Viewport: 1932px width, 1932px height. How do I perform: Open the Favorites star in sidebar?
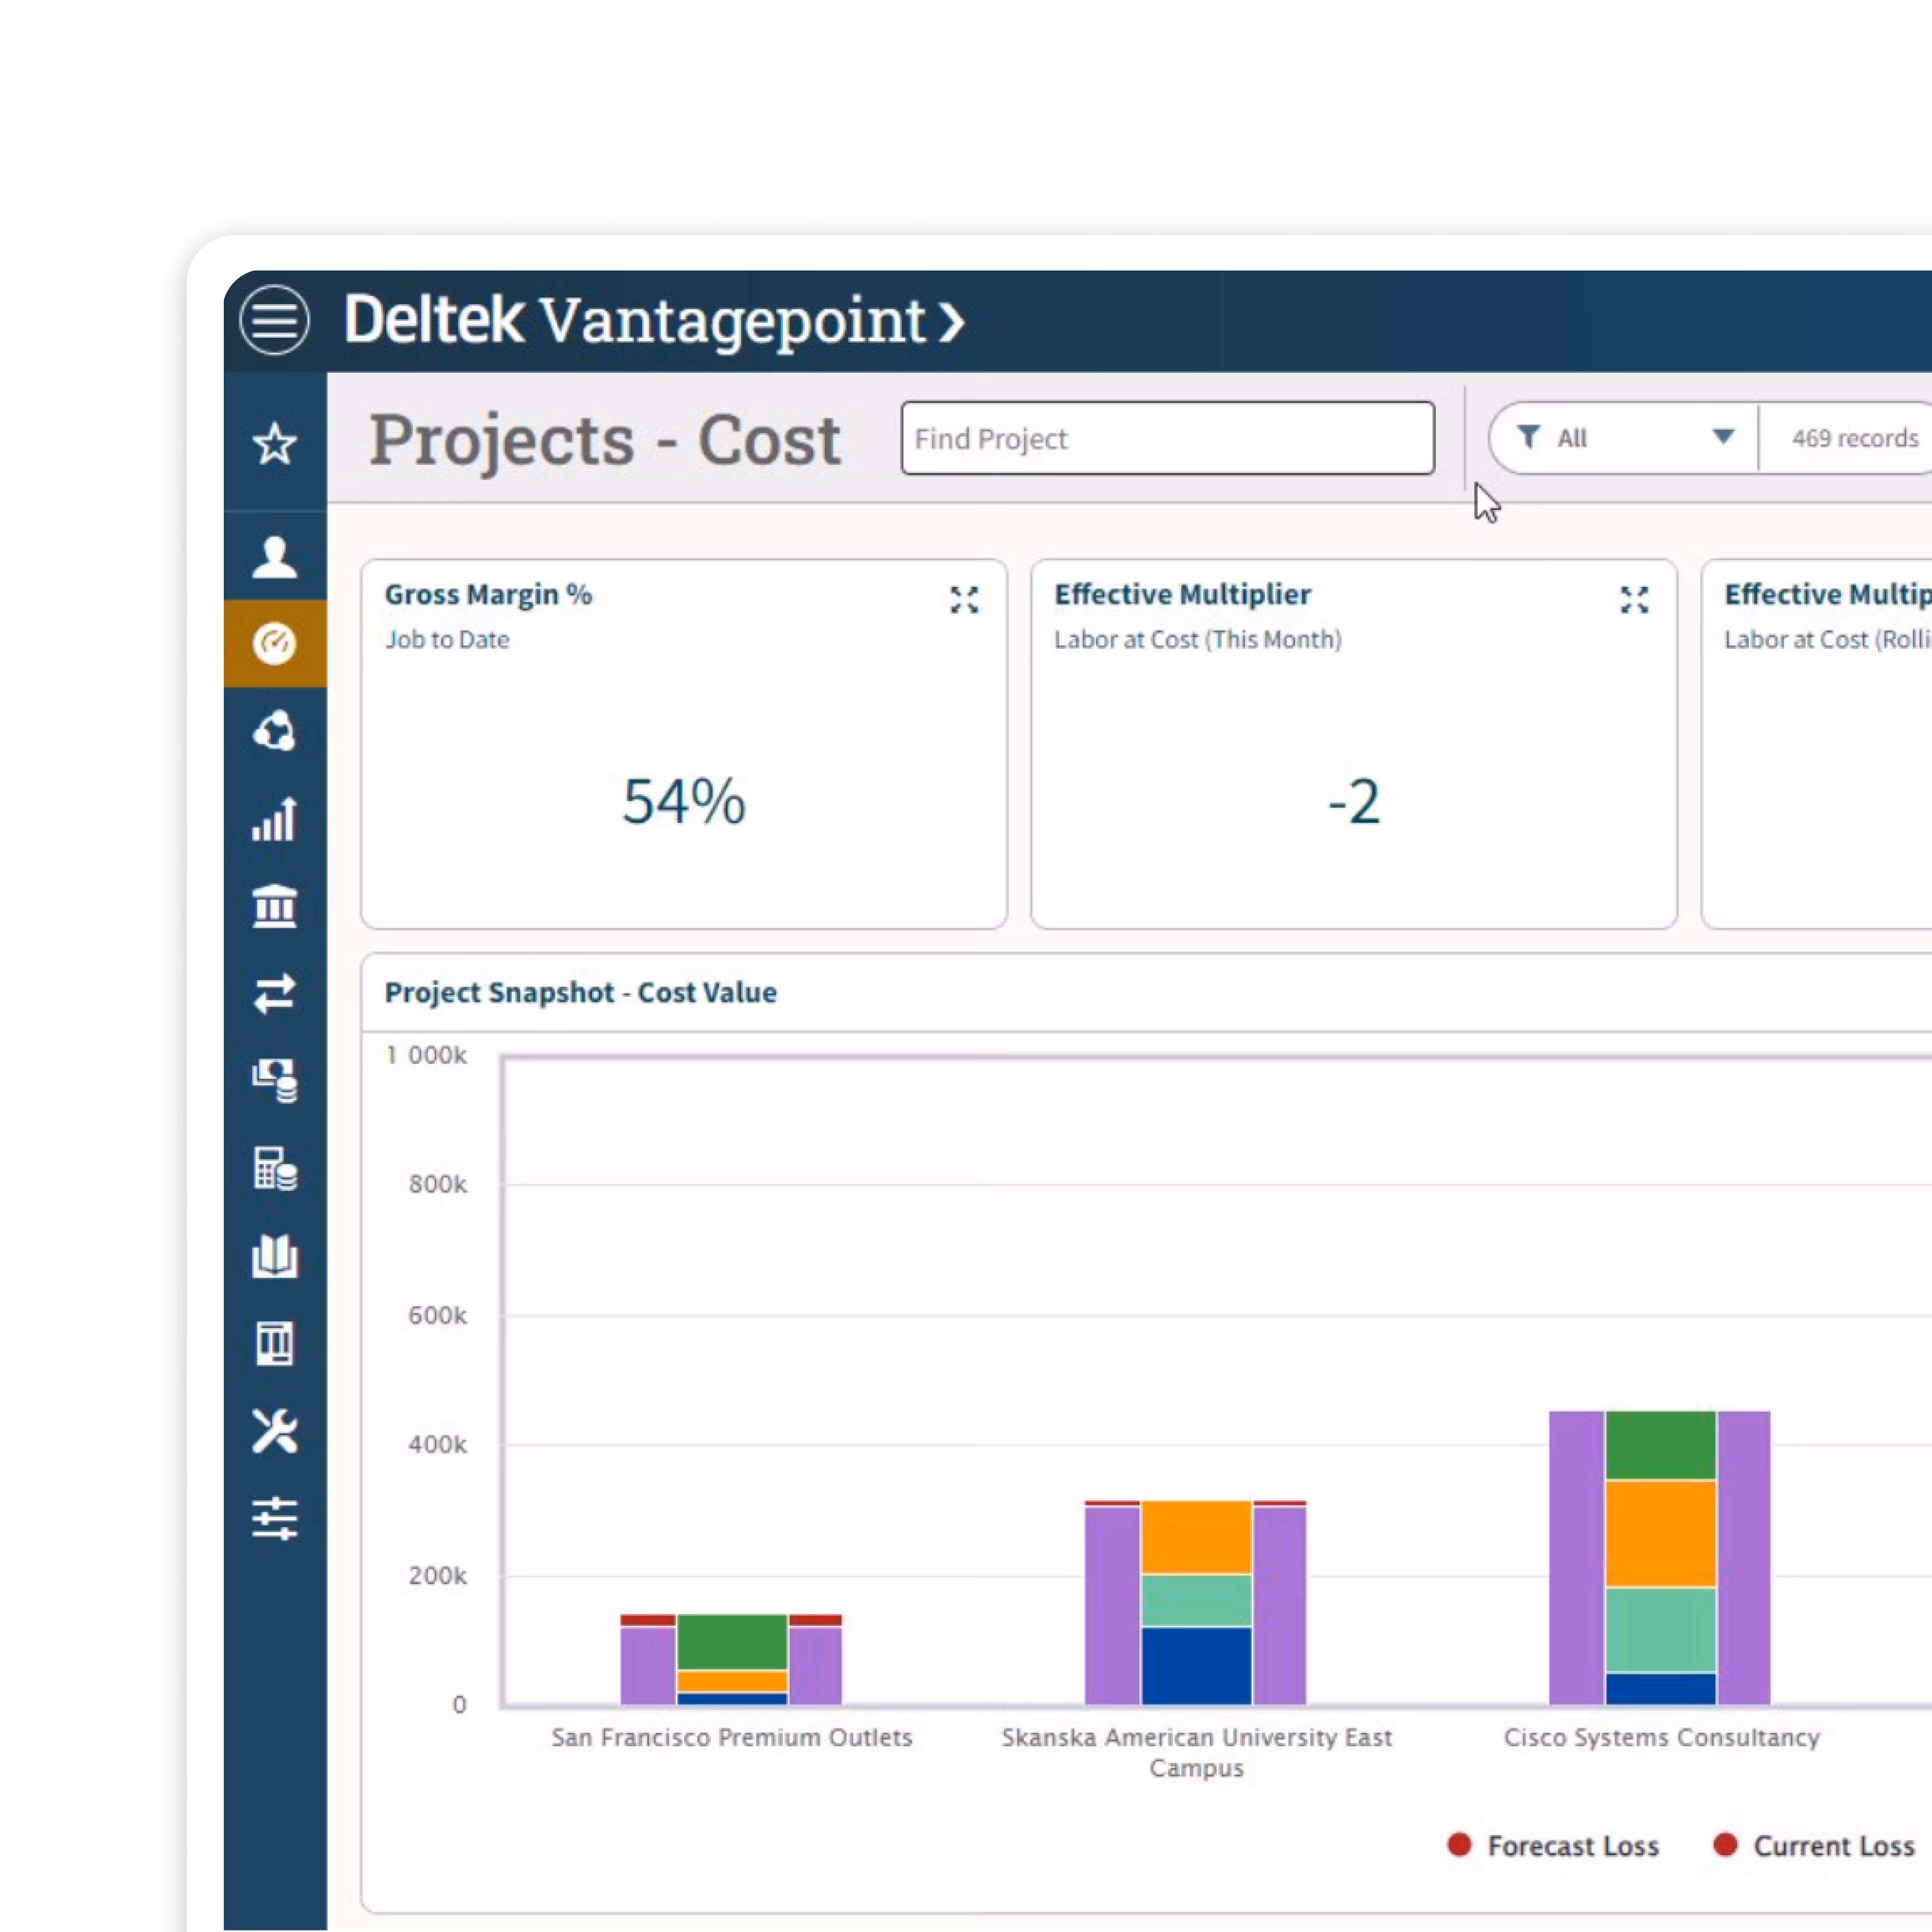[x=274, y=444]
